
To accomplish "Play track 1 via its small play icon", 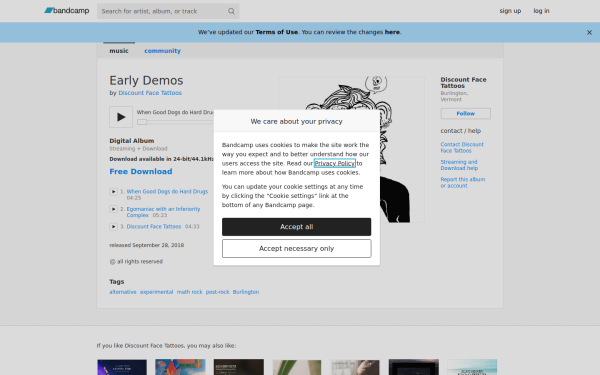I will point(113,191).
